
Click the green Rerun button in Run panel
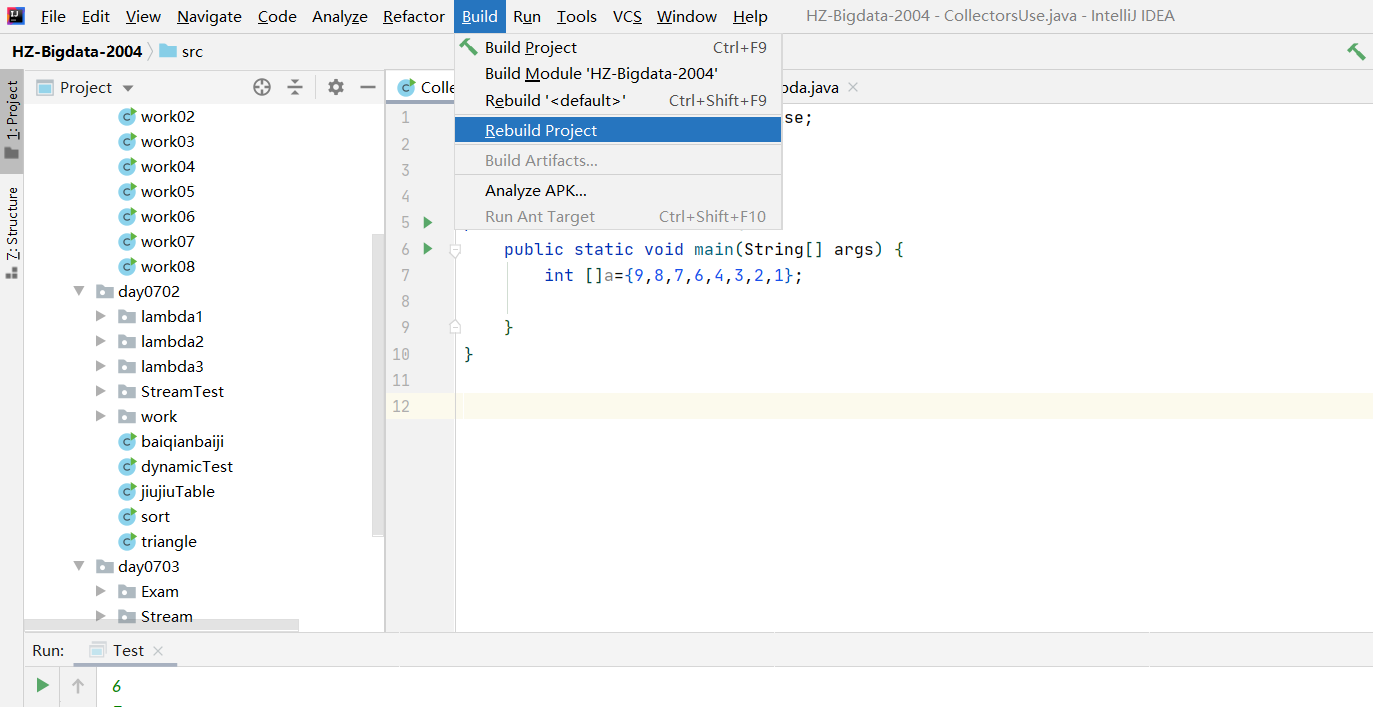[42, 685]
